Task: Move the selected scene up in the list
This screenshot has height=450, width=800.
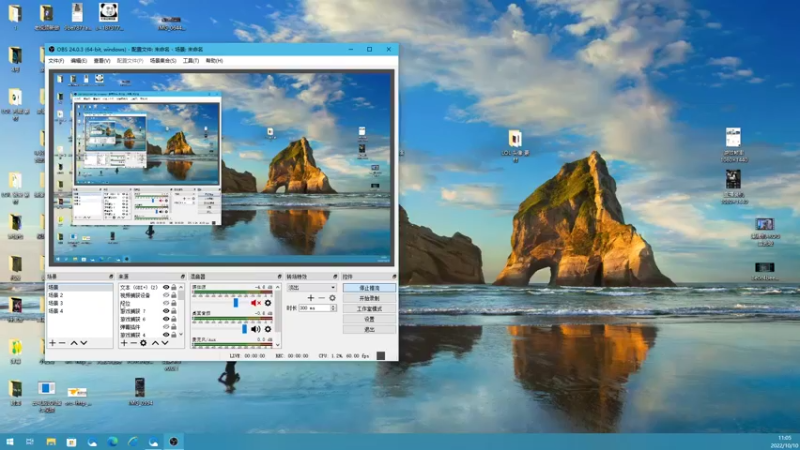Action: click(x=73, y=343)
